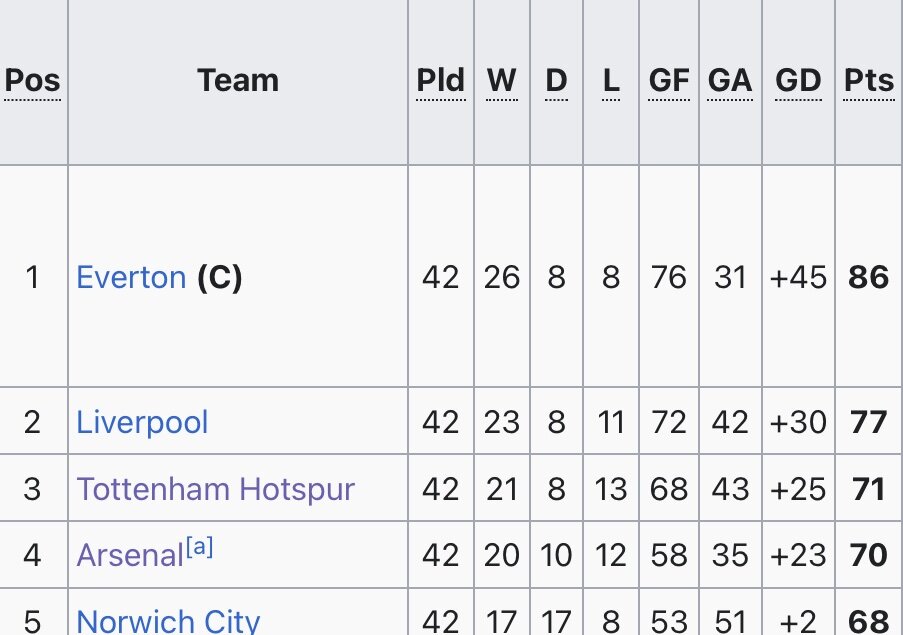Open the Arsenal team link

130,556
